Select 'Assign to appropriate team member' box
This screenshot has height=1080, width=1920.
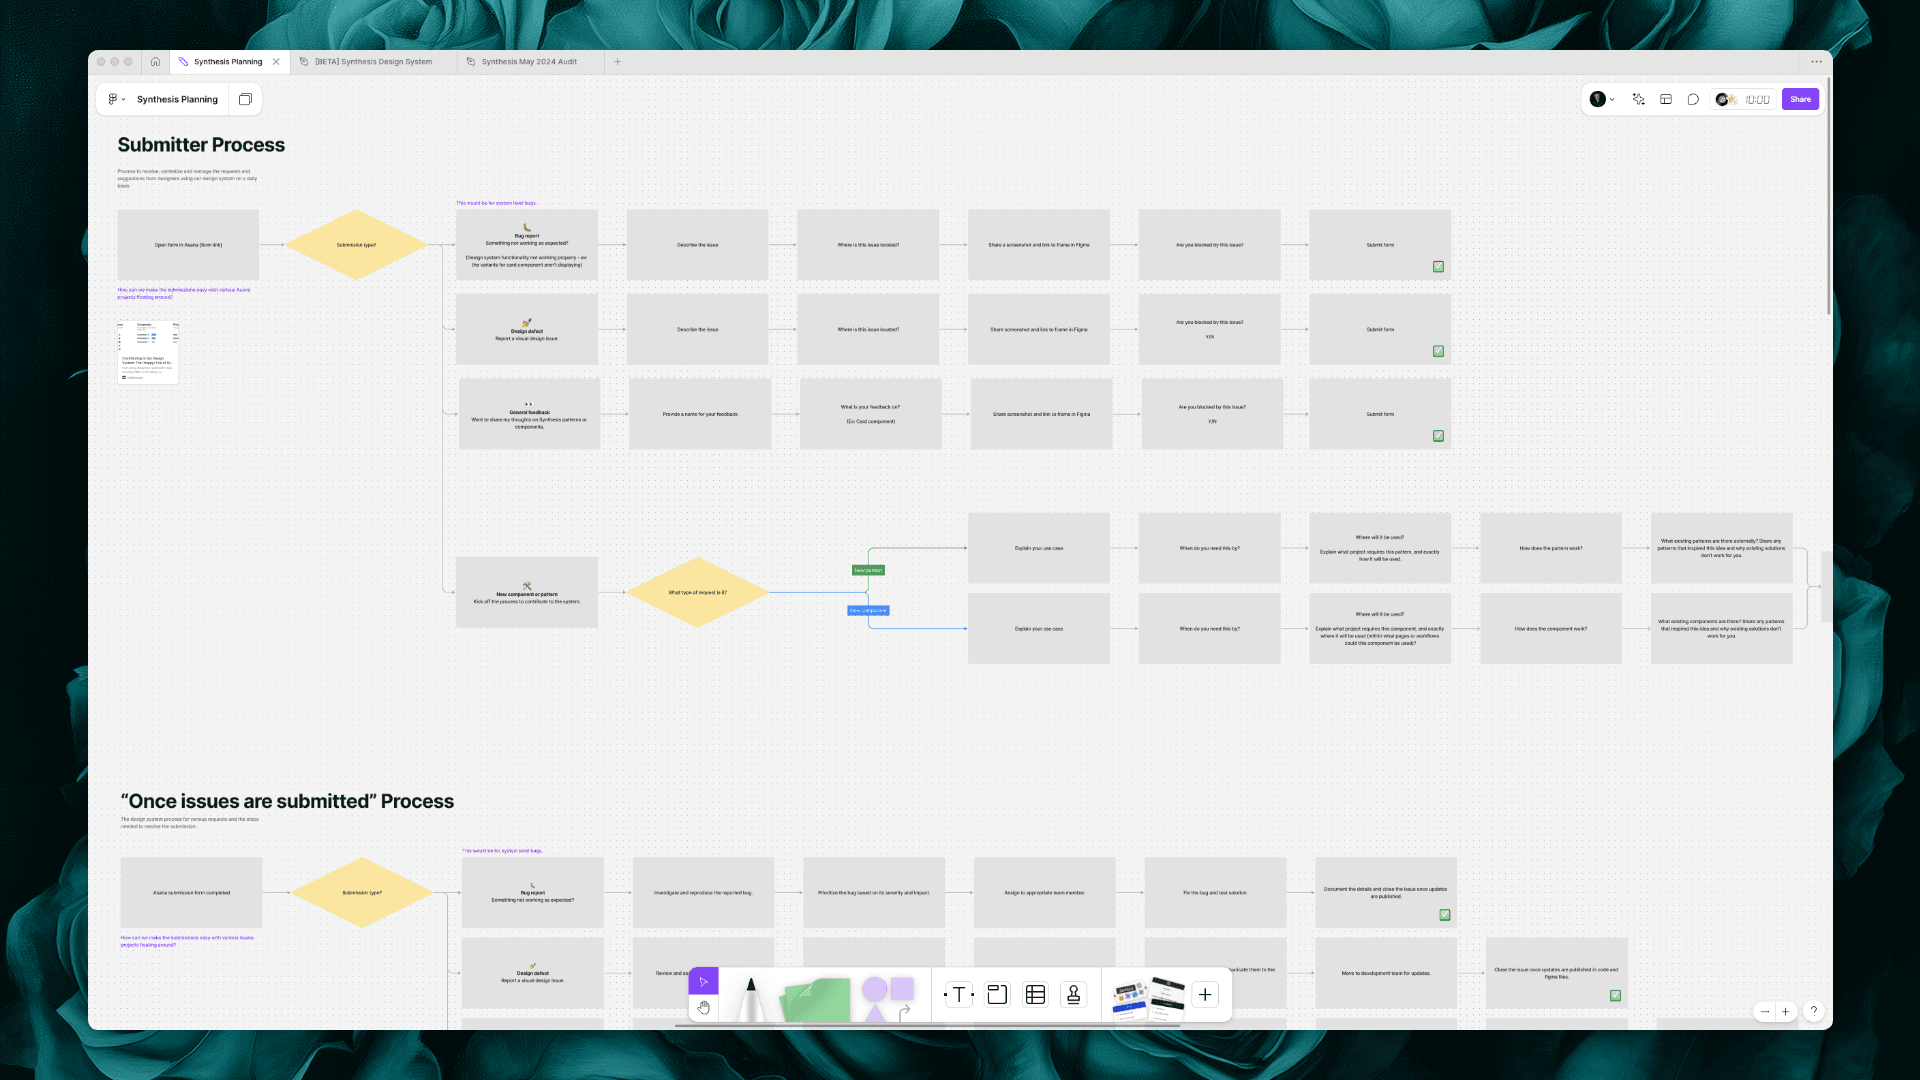[x=1045, y=893]
